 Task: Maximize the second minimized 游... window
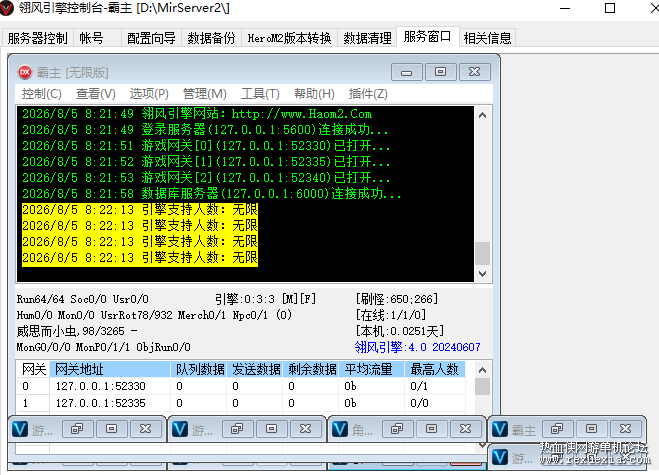(x=272, y=429)
